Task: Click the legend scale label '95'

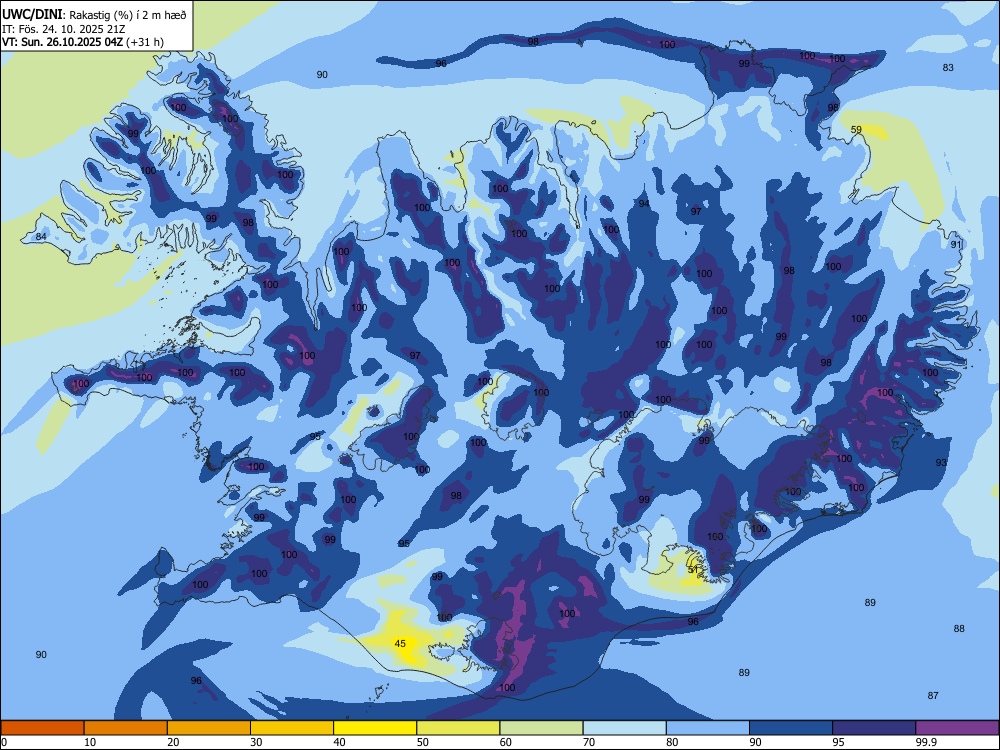Action: click(x=839, y=742)
